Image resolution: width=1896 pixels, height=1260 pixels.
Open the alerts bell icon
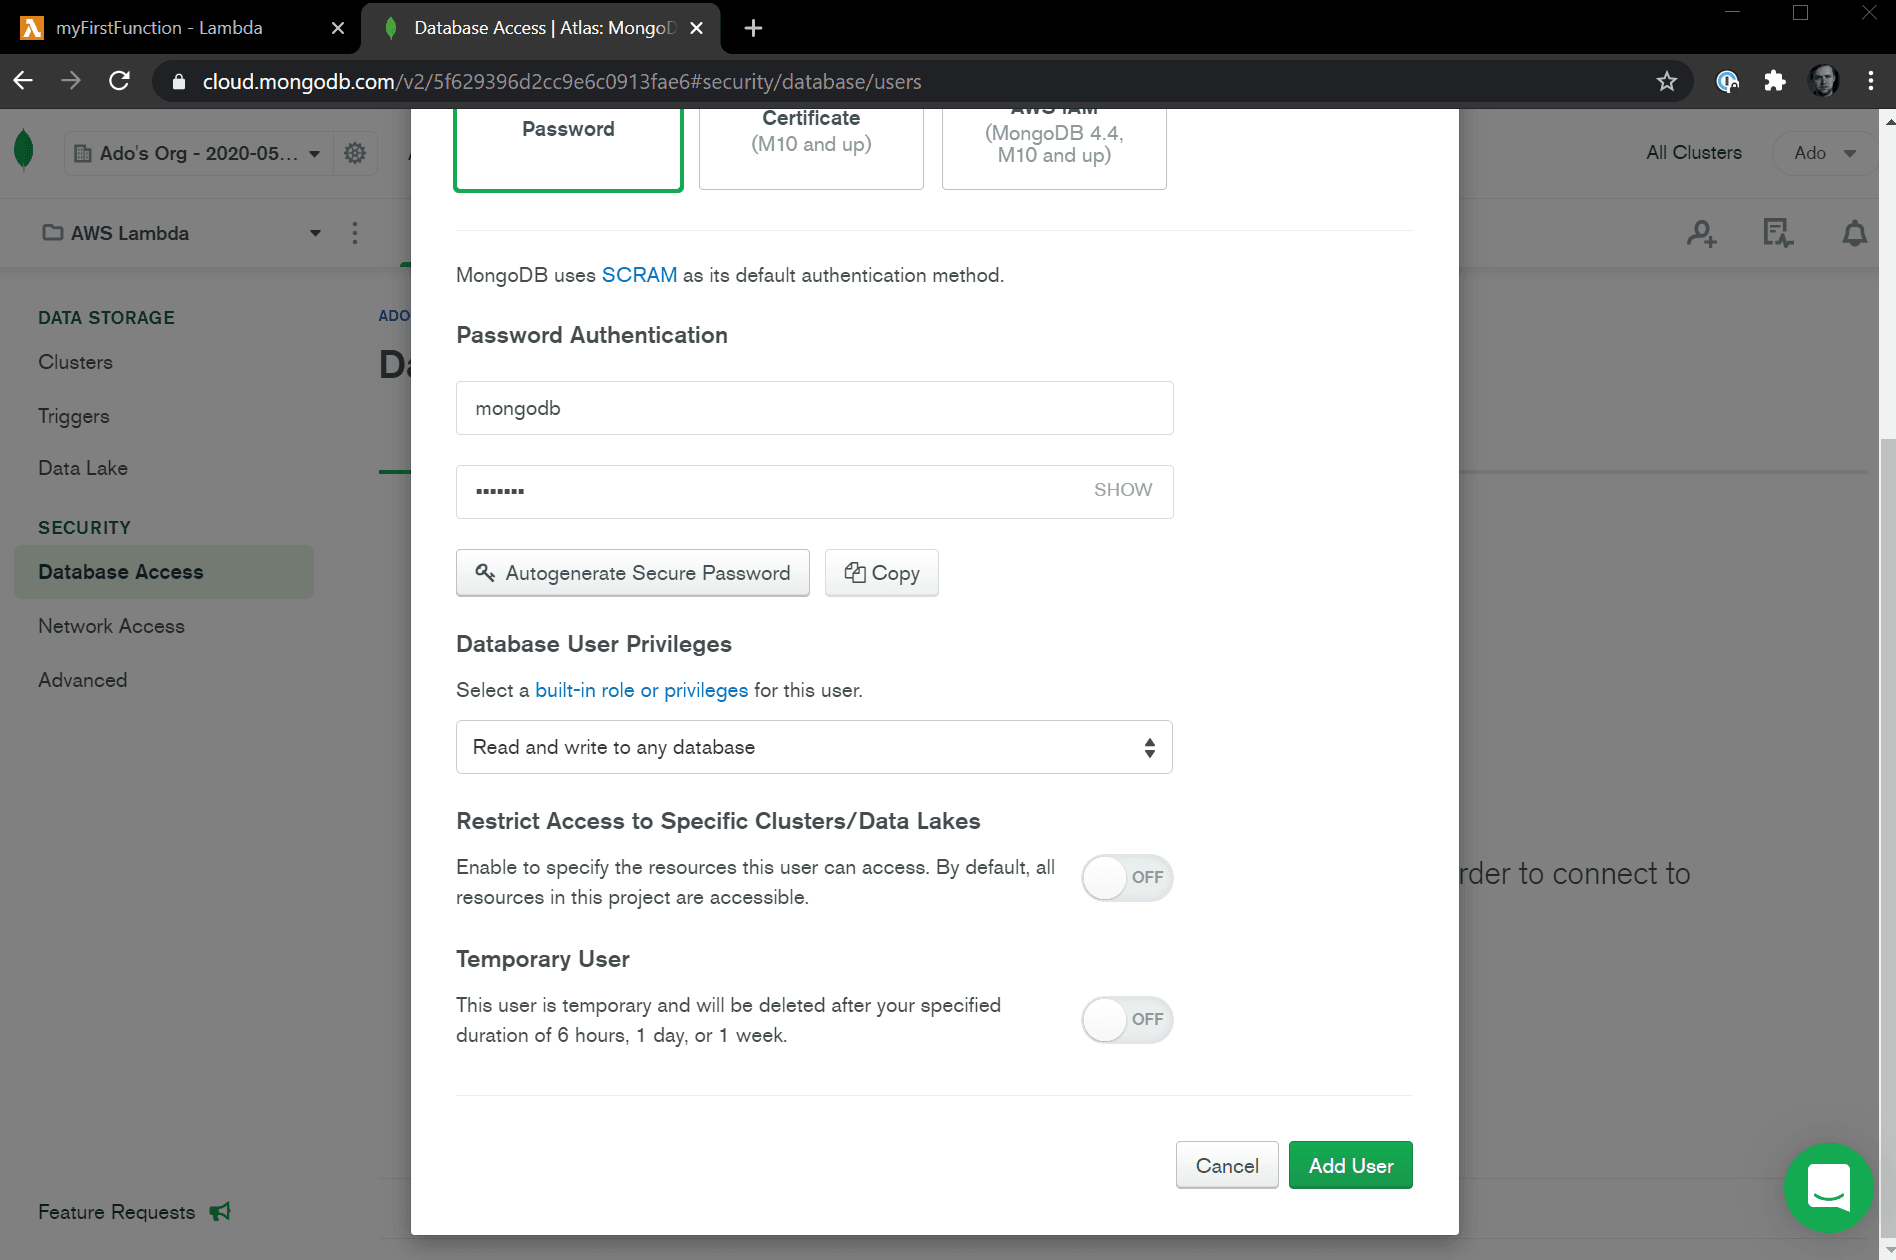[x=1854, y=234]
